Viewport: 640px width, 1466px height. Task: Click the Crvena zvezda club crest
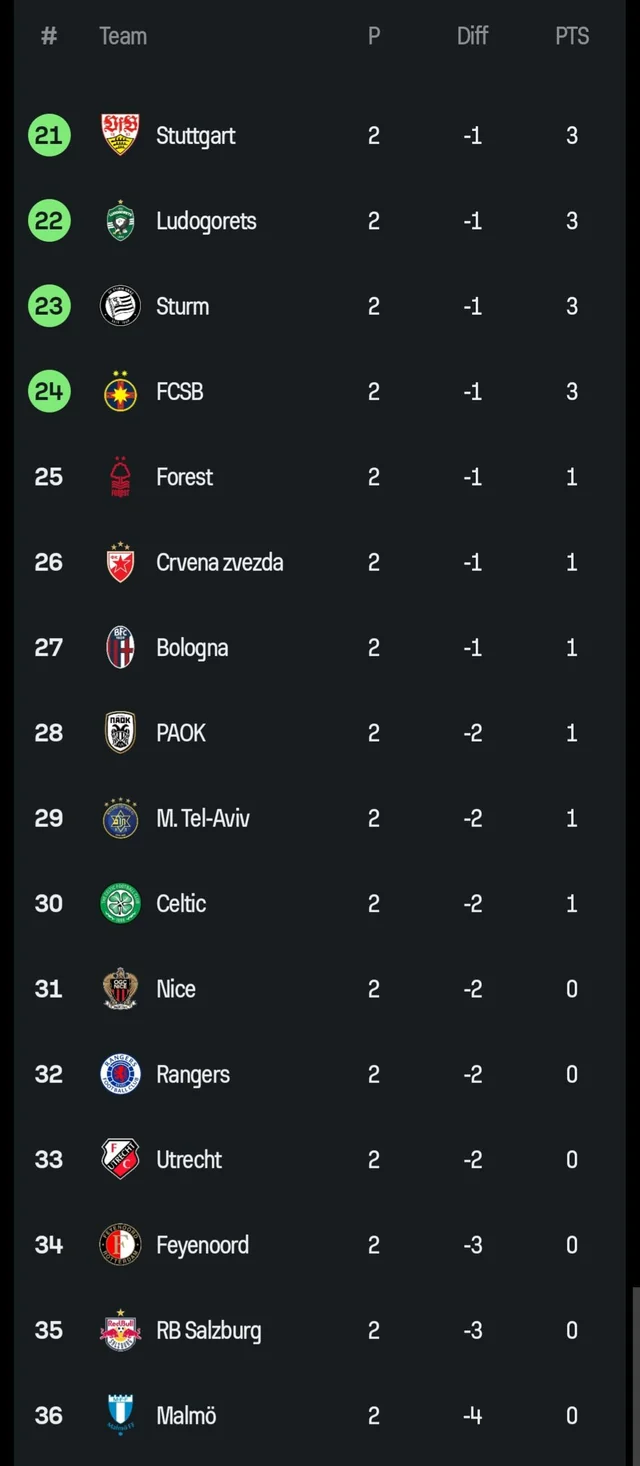[x=119, y=562]
